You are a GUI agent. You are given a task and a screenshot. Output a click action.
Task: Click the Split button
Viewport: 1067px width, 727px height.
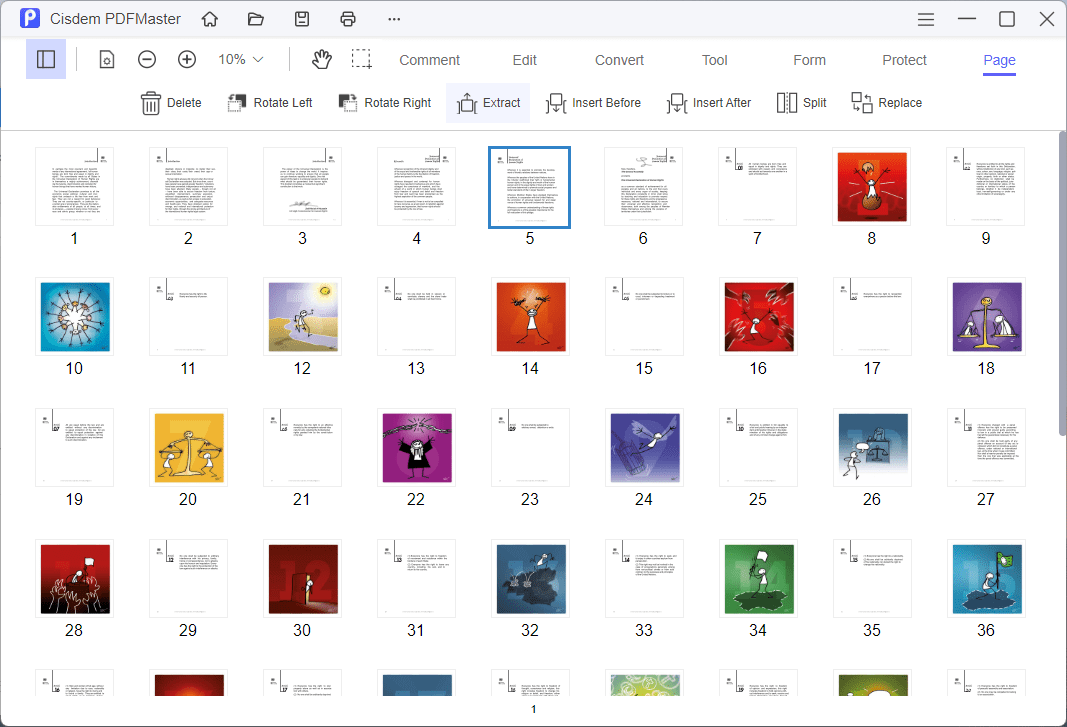tap(802, 103)
